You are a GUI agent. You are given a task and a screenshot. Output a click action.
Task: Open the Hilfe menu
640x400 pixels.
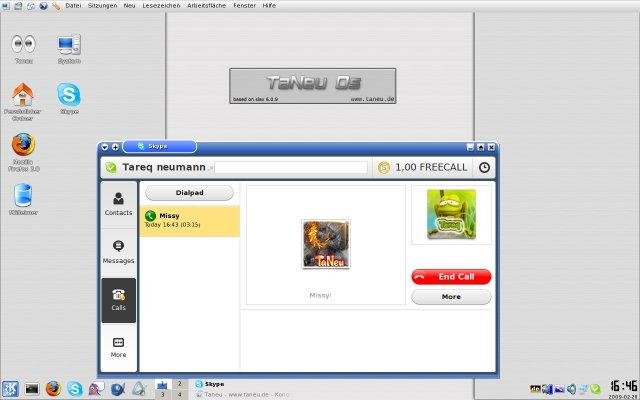269,6
